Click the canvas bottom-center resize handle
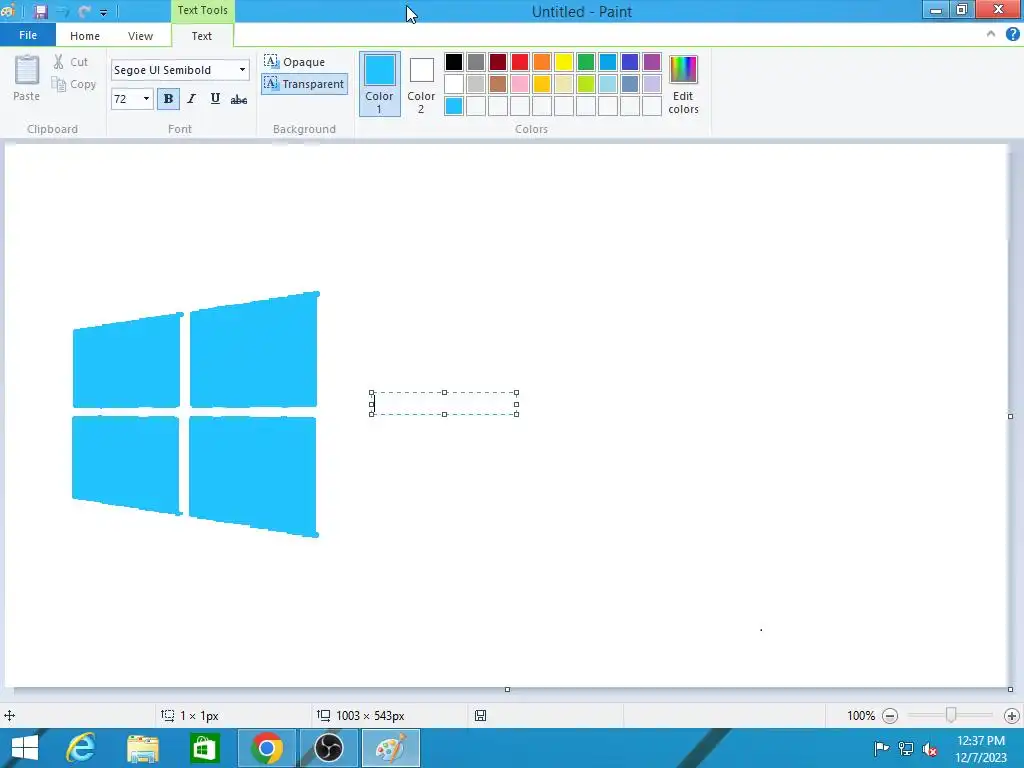 [x=507, y=690]
